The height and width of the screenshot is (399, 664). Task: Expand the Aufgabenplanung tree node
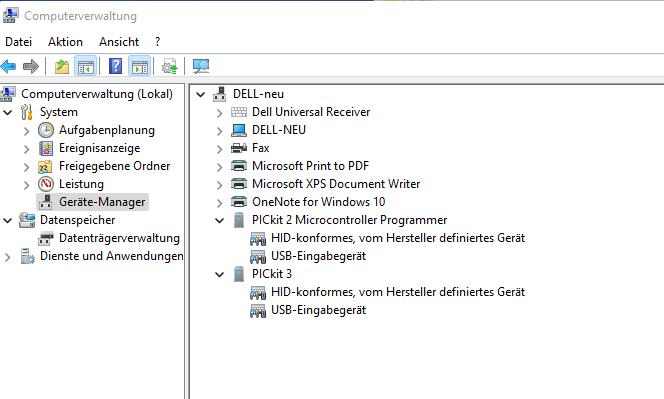[x=26, y=131]
